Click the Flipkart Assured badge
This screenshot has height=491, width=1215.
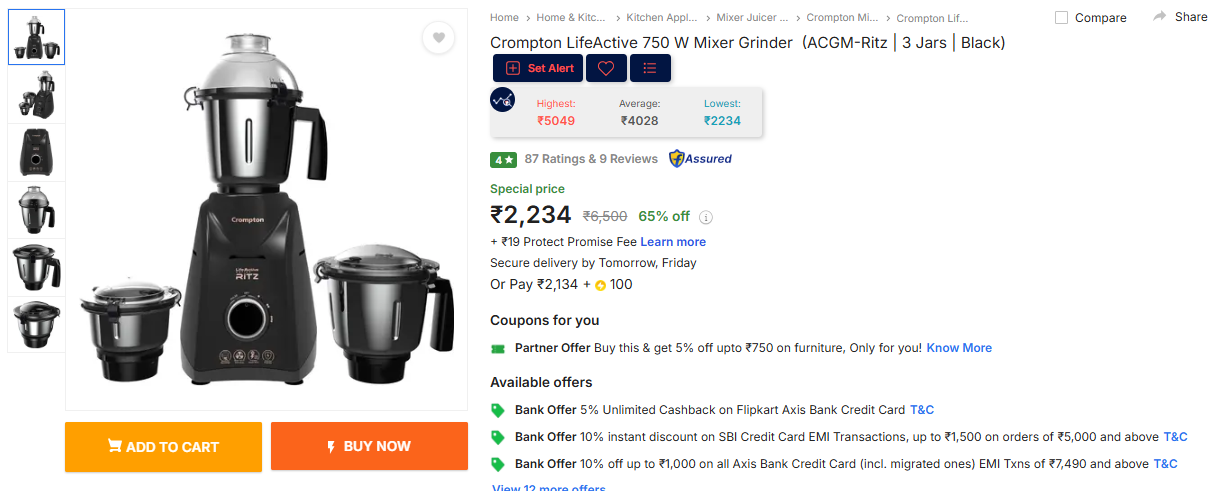(x=700, y=159)
